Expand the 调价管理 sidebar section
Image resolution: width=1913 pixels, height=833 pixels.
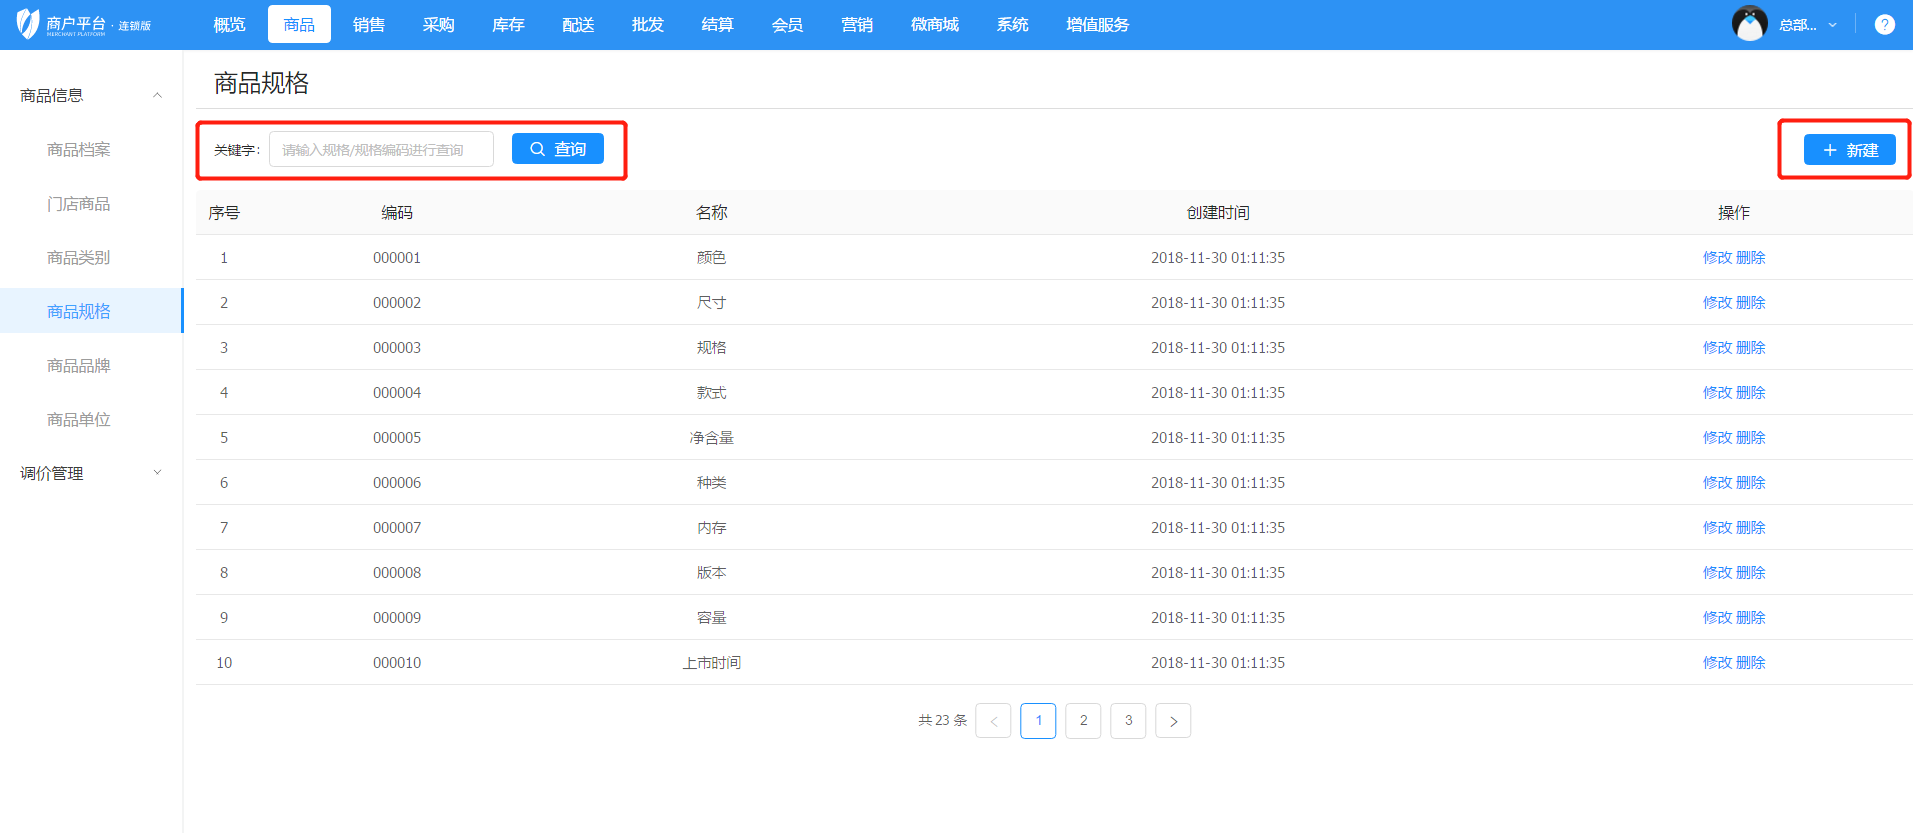coord(157,473)
